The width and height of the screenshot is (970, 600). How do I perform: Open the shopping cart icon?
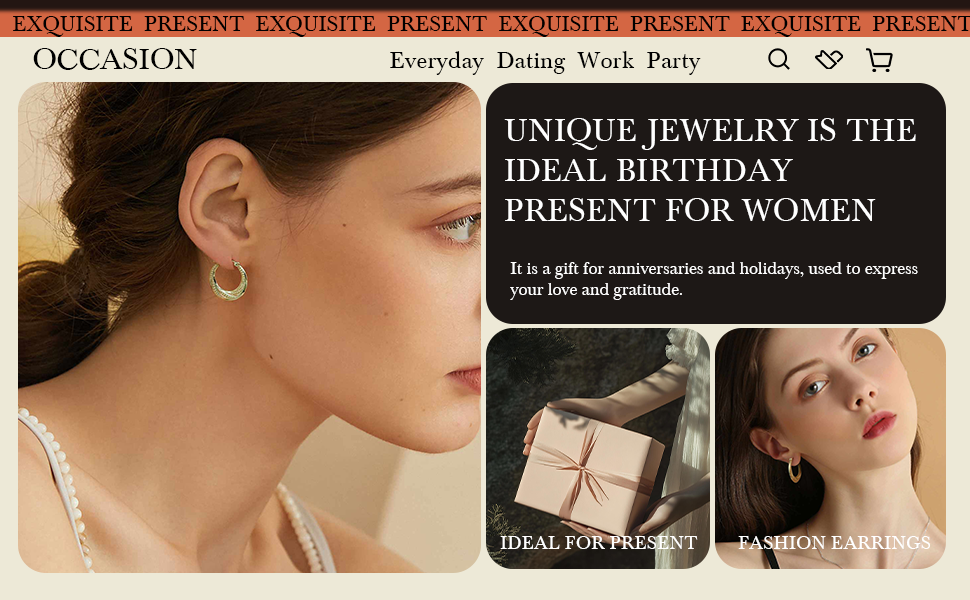(x=879, y=61)
